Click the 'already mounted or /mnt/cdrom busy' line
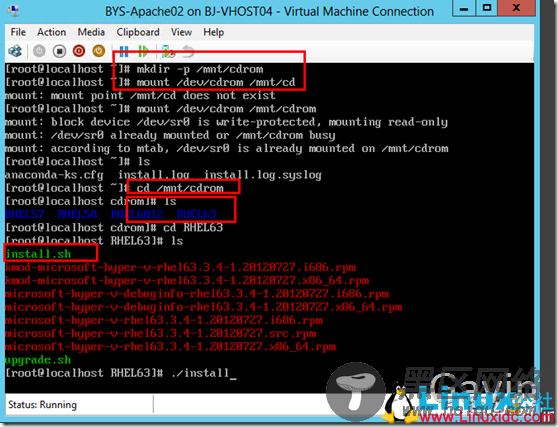Screen dimensions: 558x427 click(x=170, y=135)
